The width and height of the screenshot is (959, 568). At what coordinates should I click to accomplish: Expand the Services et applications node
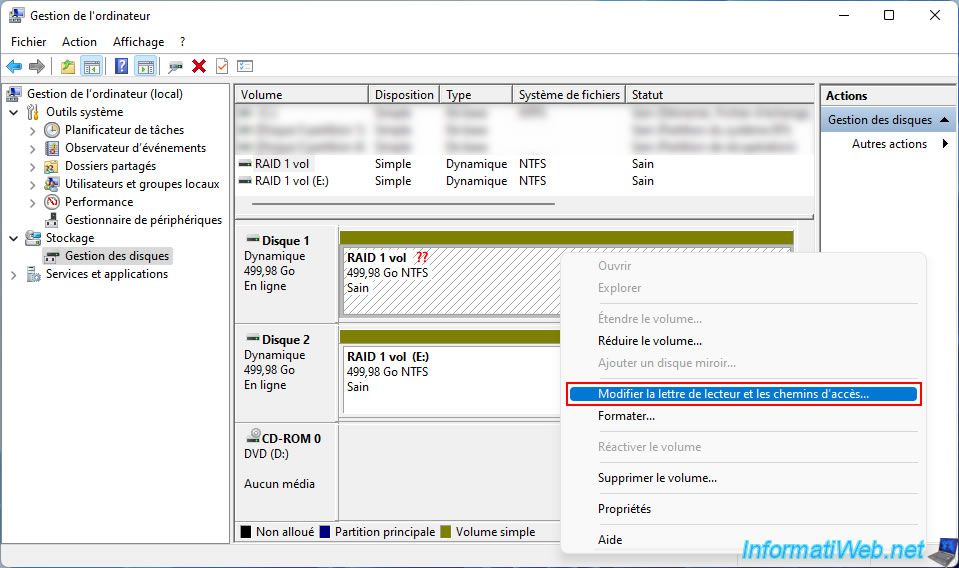[x=14, y=274]
